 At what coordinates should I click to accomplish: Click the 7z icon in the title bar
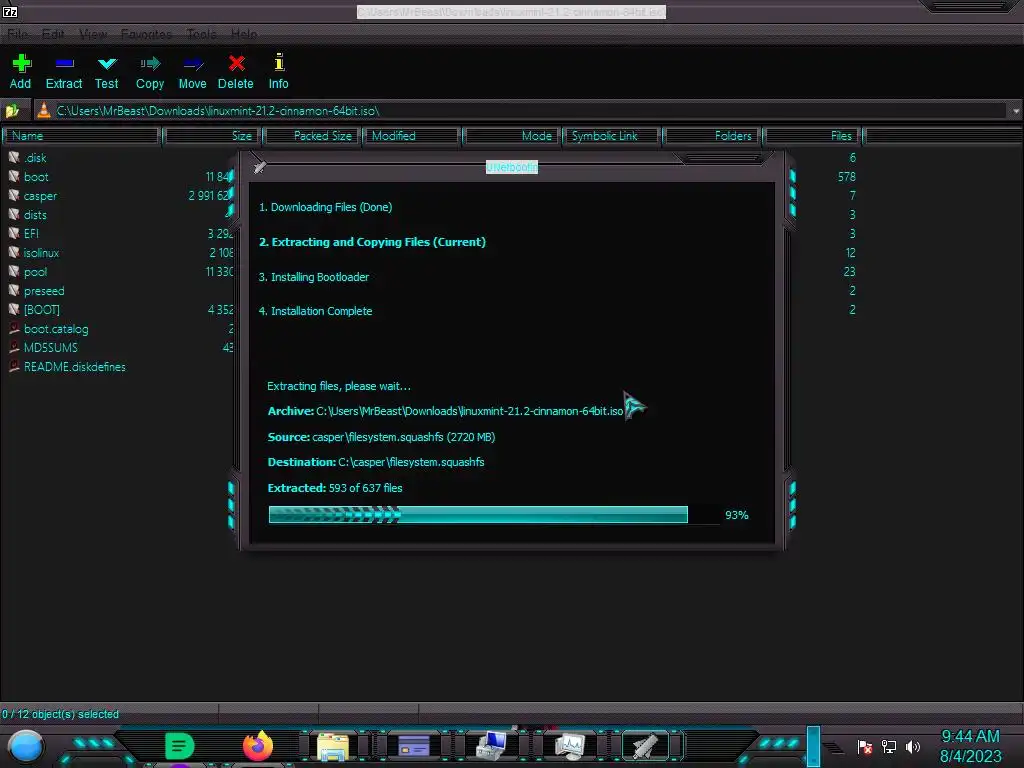tap(10, 11)
